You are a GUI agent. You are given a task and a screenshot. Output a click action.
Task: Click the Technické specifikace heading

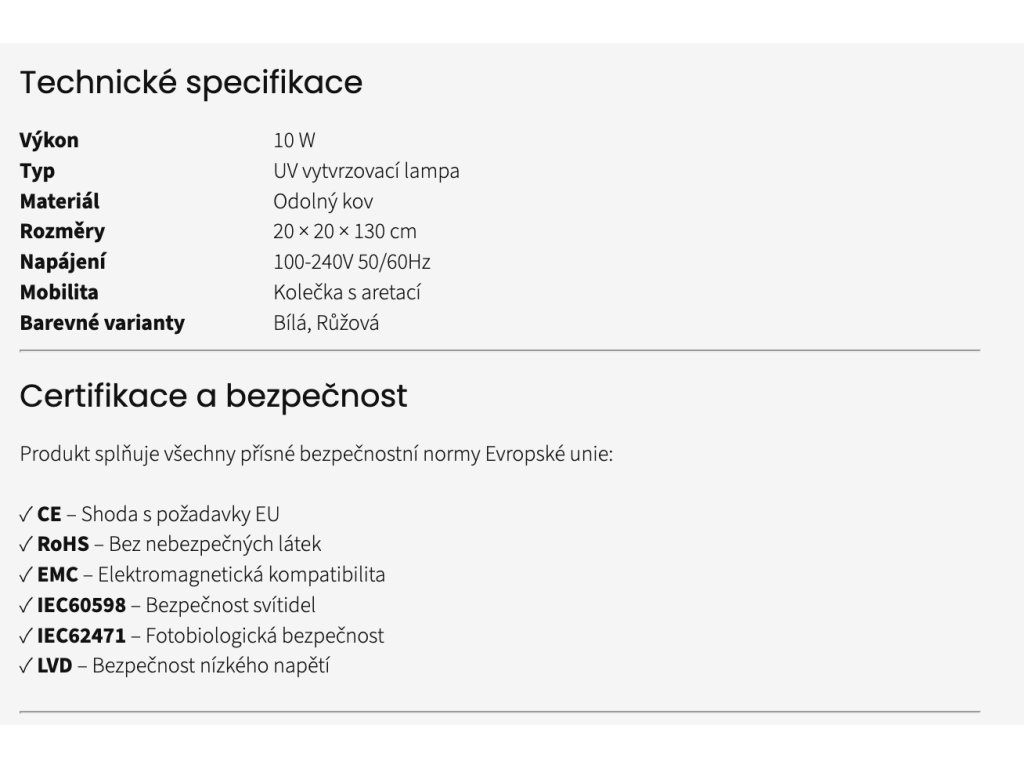191,82
